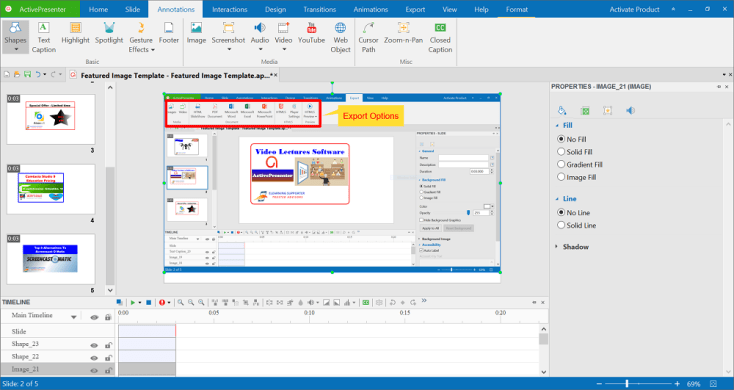
Task: Select the Solid Line radio option
Action: [561, 225]
